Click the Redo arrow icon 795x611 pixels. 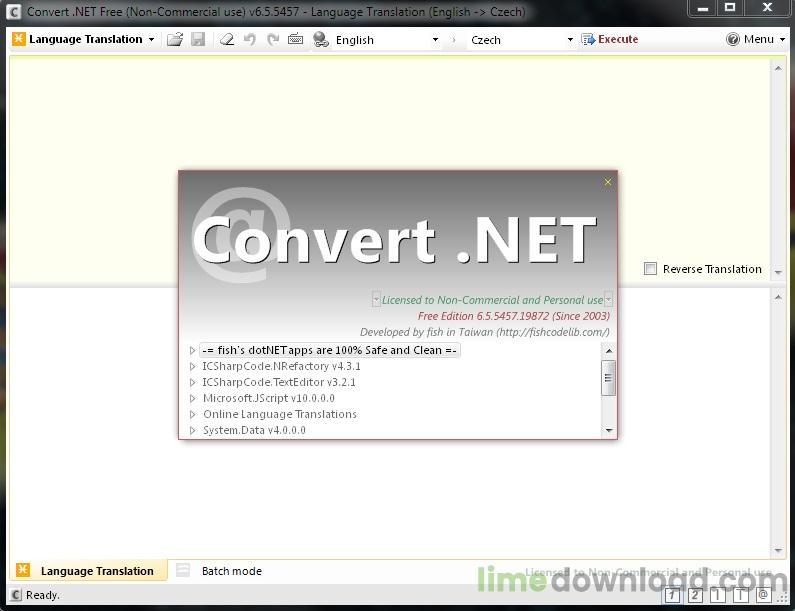click(x=273, y=40)
